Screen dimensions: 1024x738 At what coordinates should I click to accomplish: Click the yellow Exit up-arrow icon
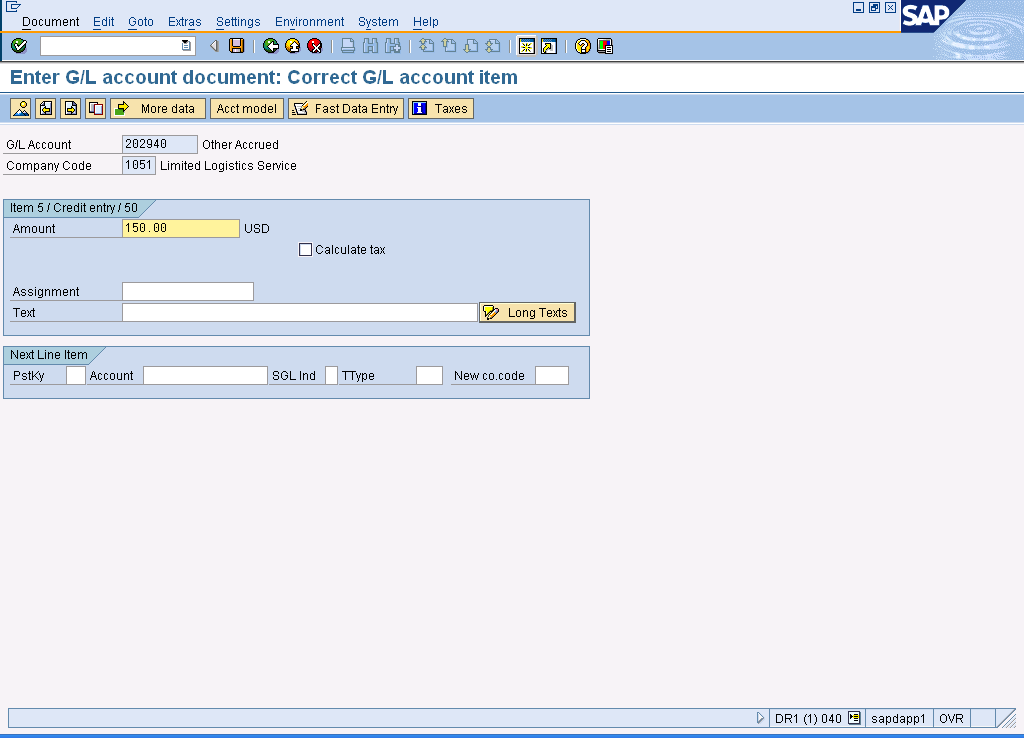pos(293,46)
